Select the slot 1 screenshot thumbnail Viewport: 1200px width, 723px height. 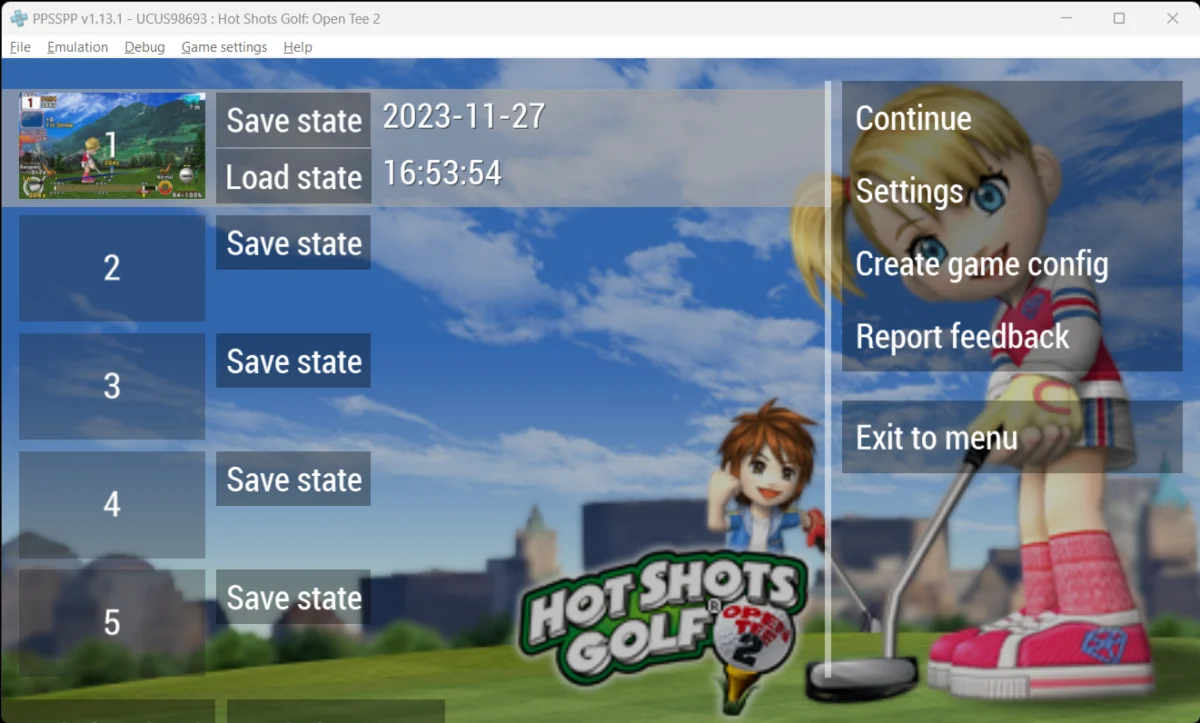click(112, 146)
